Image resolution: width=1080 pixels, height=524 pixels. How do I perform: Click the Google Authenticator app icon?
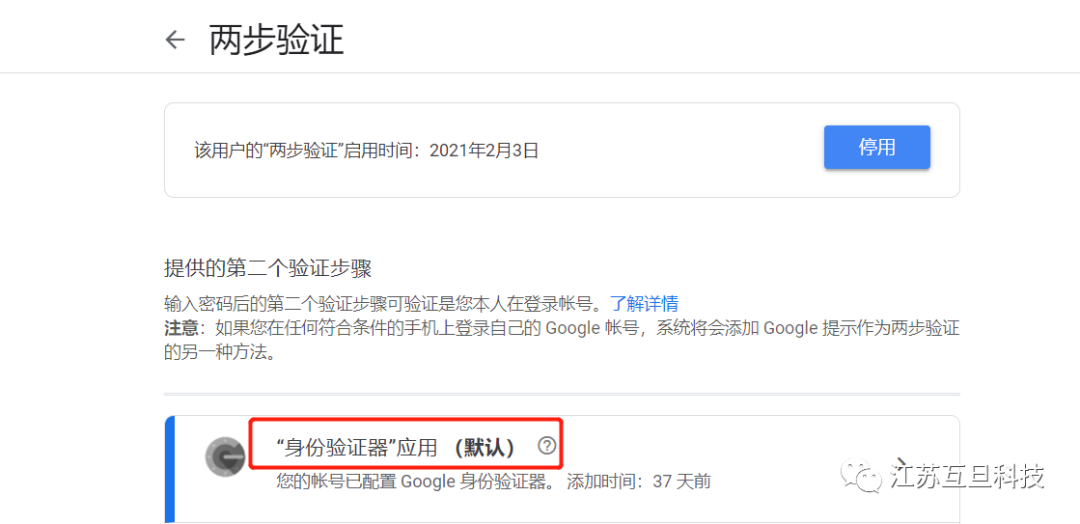point(225,457)
